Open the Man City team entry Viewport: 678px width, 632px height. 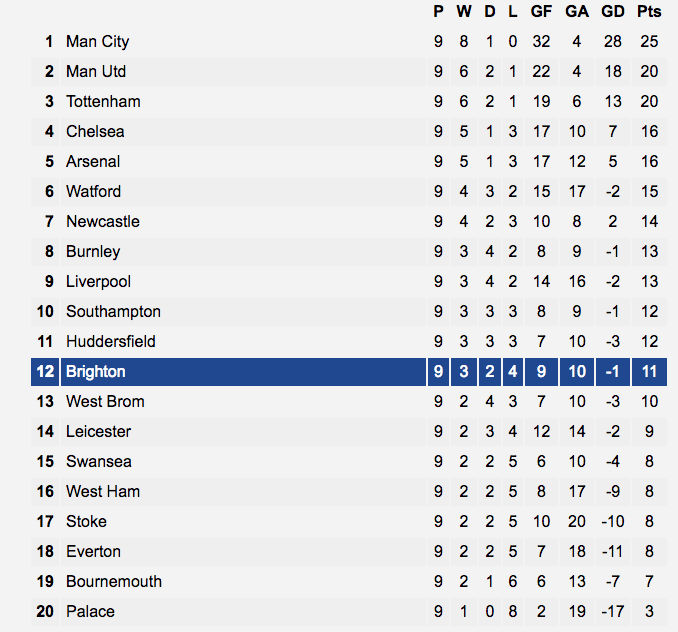[x=97, y=42]
